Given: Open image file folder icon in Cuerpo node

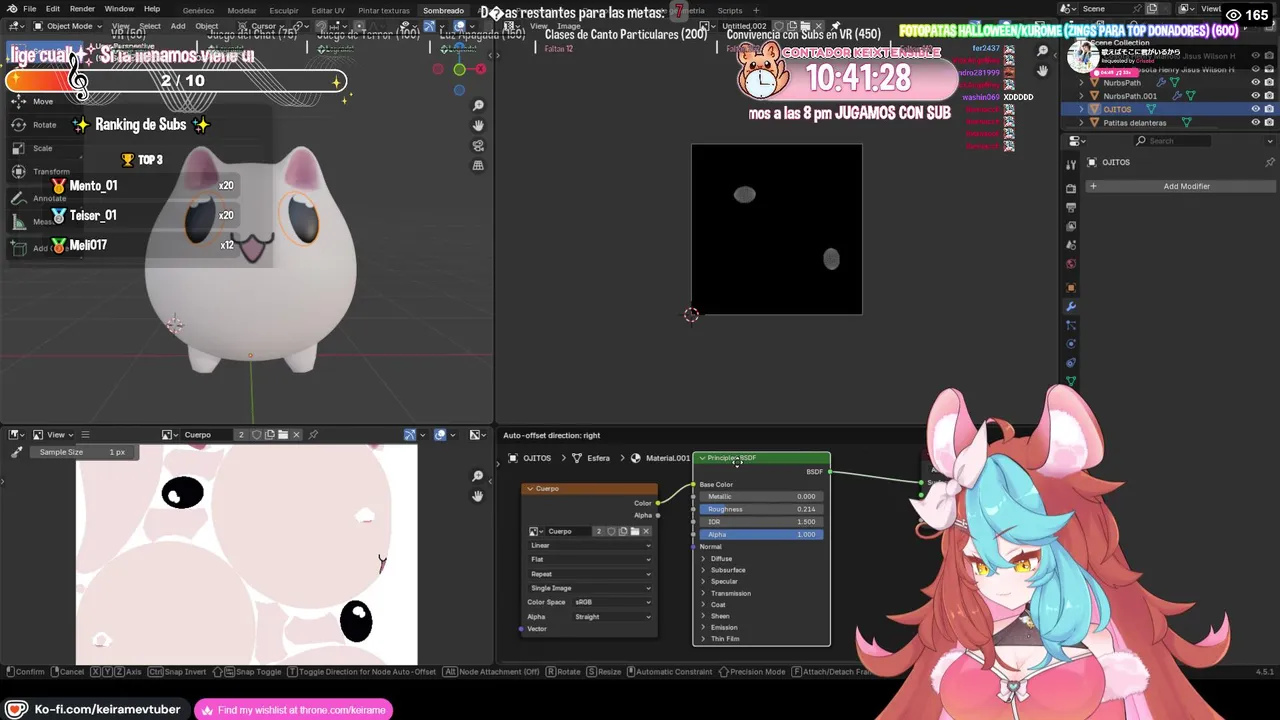Looking at the screenshot, I should 634,531.
